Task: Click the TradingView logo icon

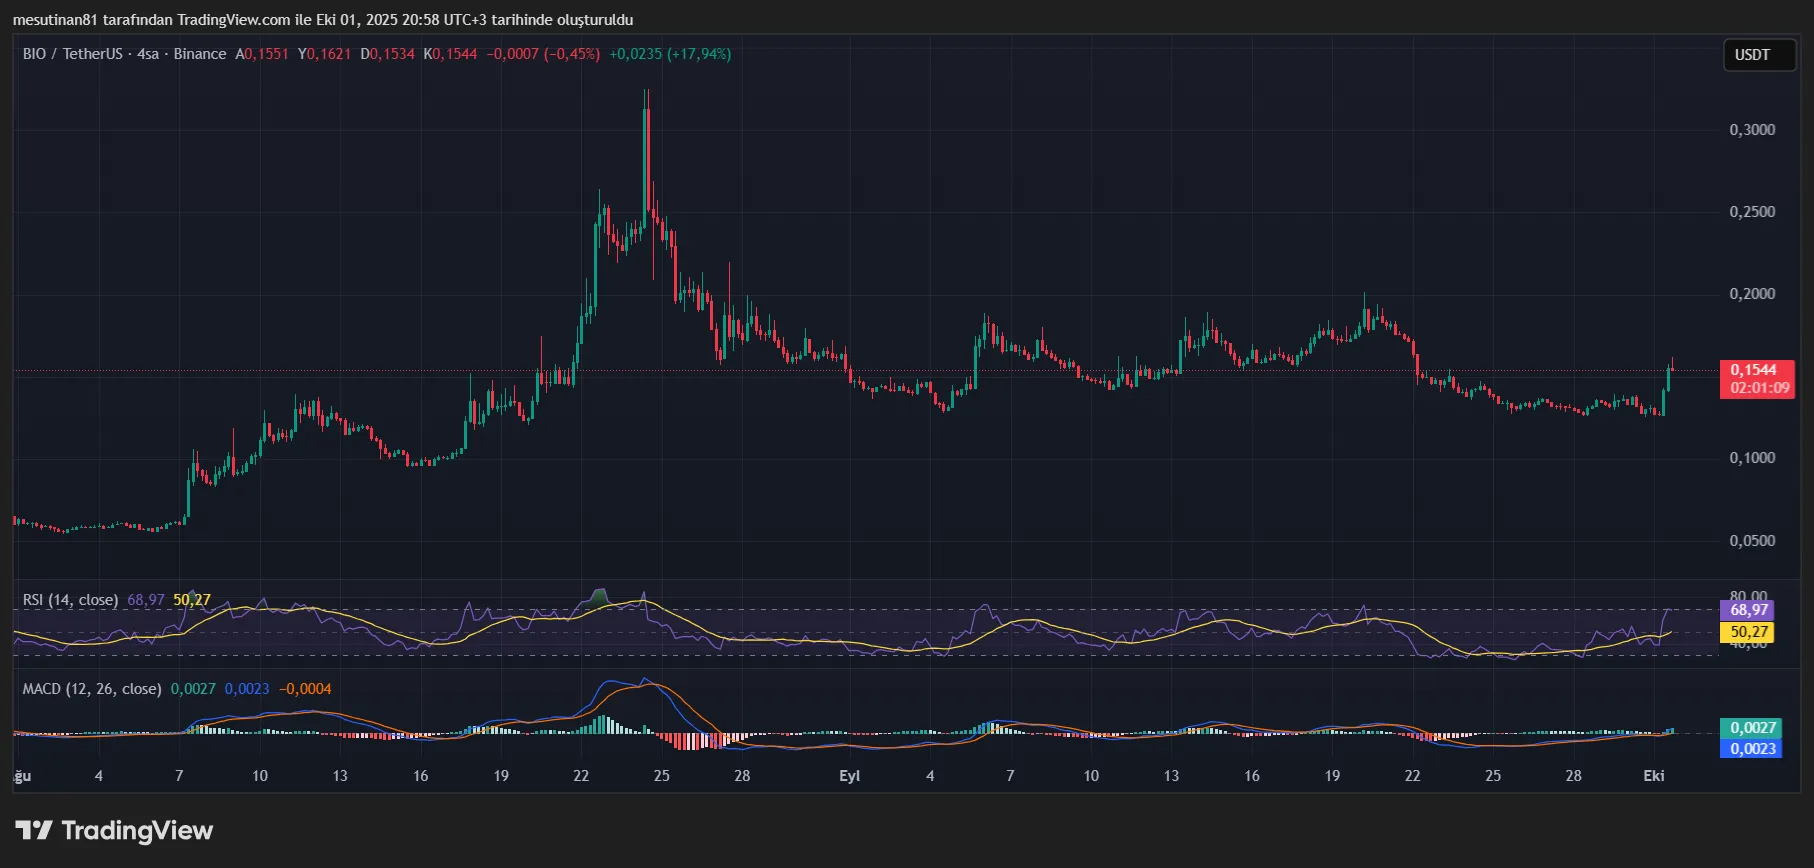Action: 34,830
